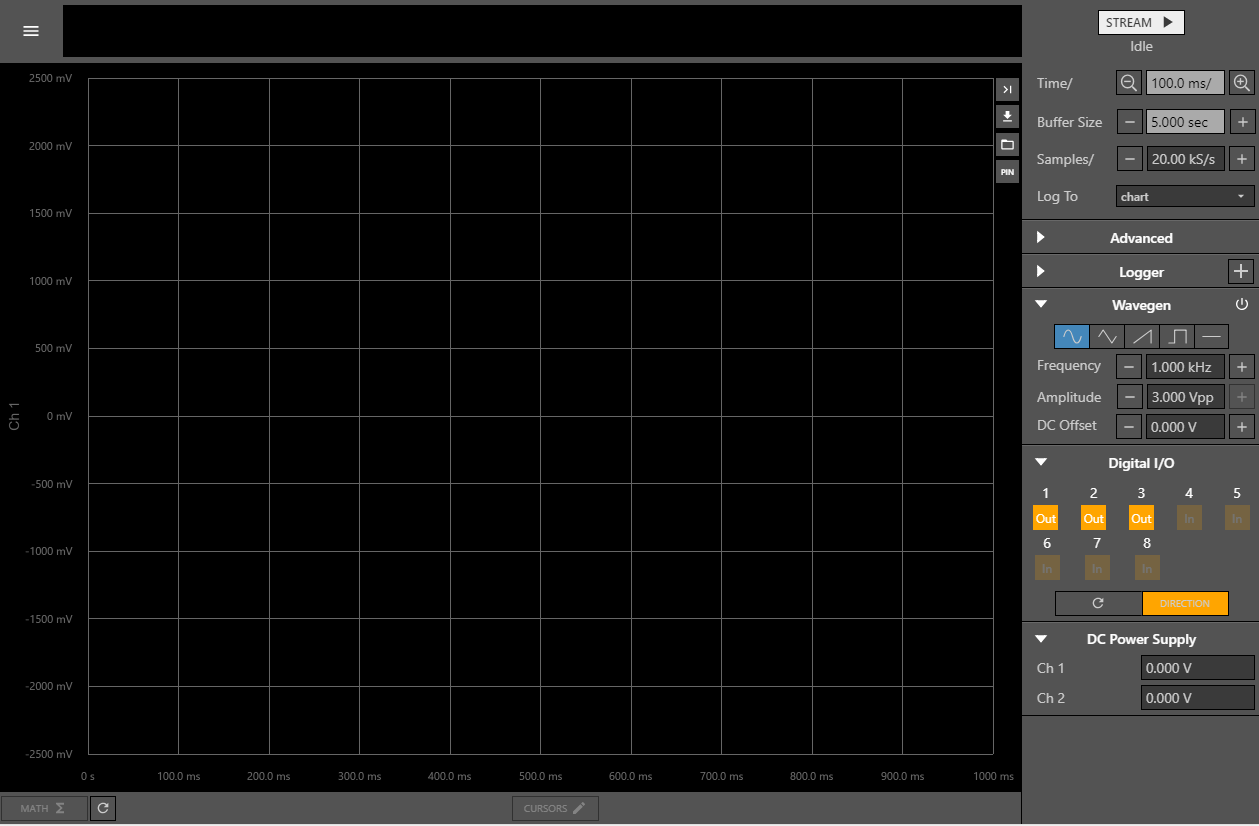Select triangle waveform in Wavegen
Image resolution: width=1259 pixels, height=826 pixels.
tap(1107, 336)
